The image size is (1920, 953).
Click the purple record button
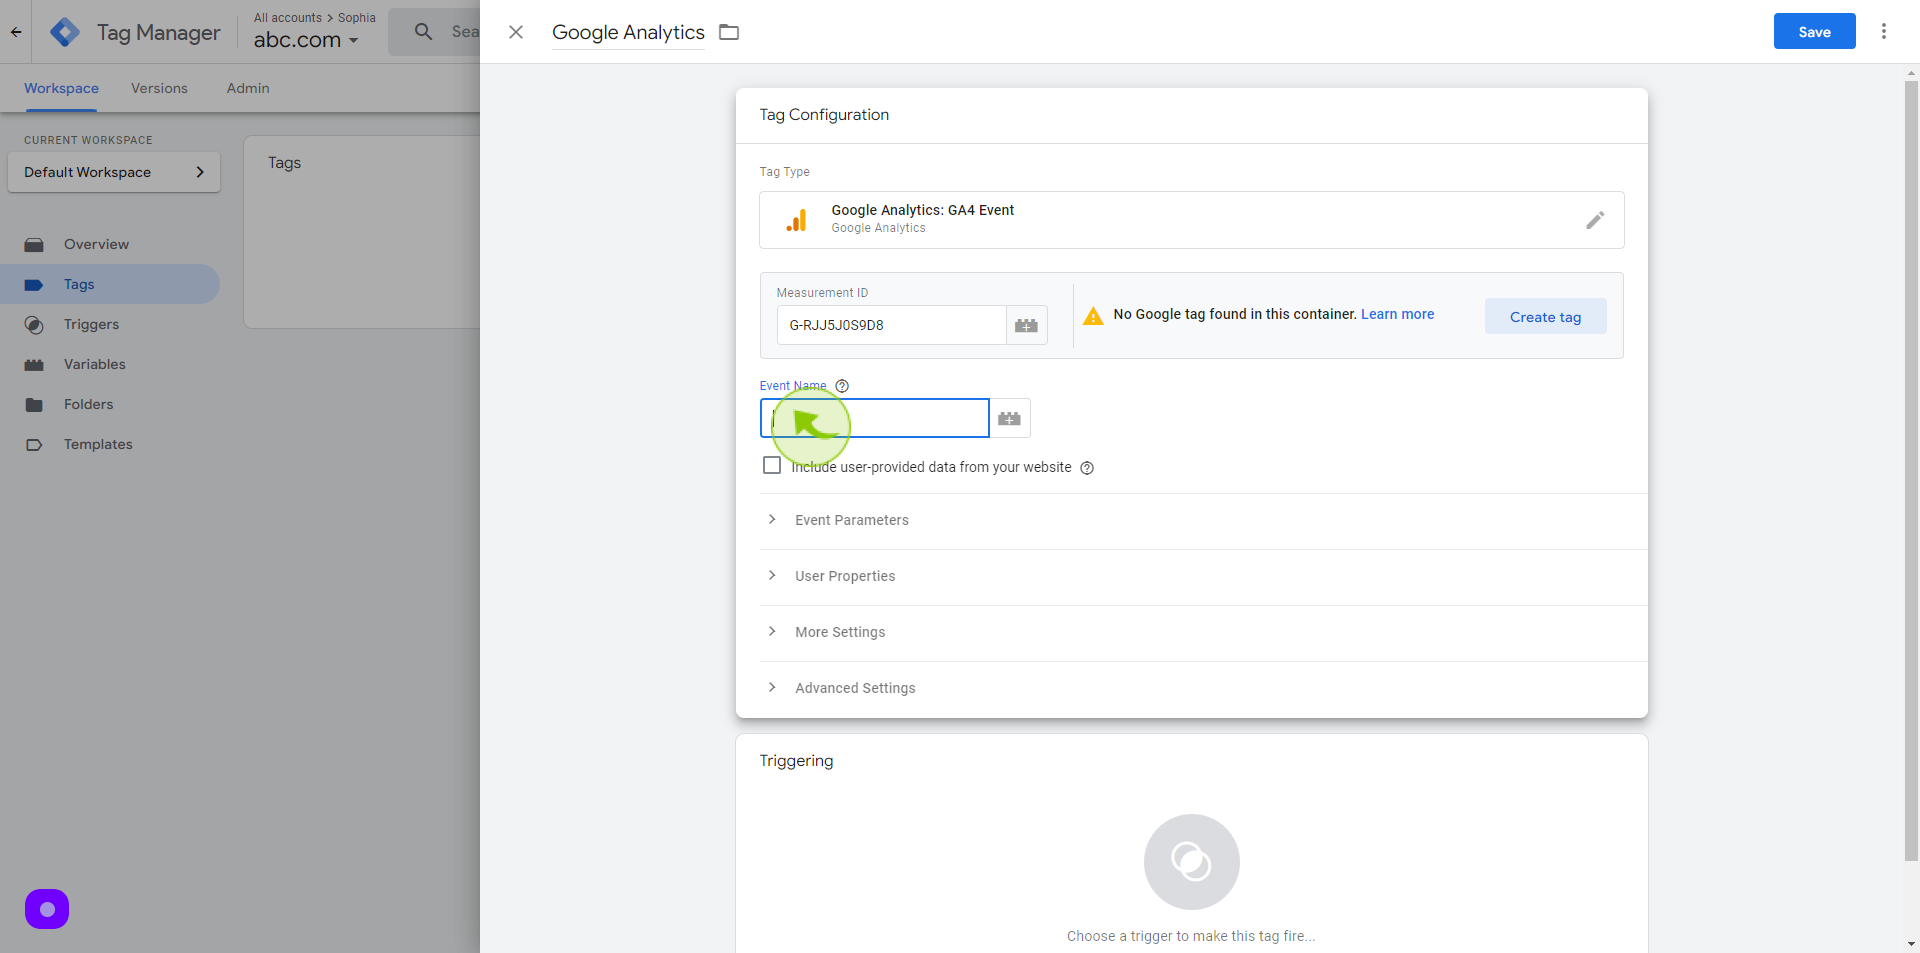tap(47, 909)
